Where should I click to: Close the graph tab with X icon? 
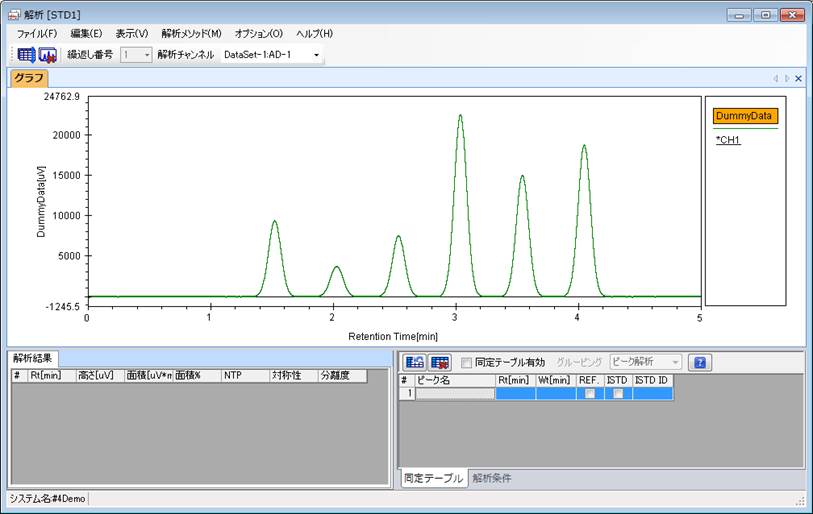798,78
